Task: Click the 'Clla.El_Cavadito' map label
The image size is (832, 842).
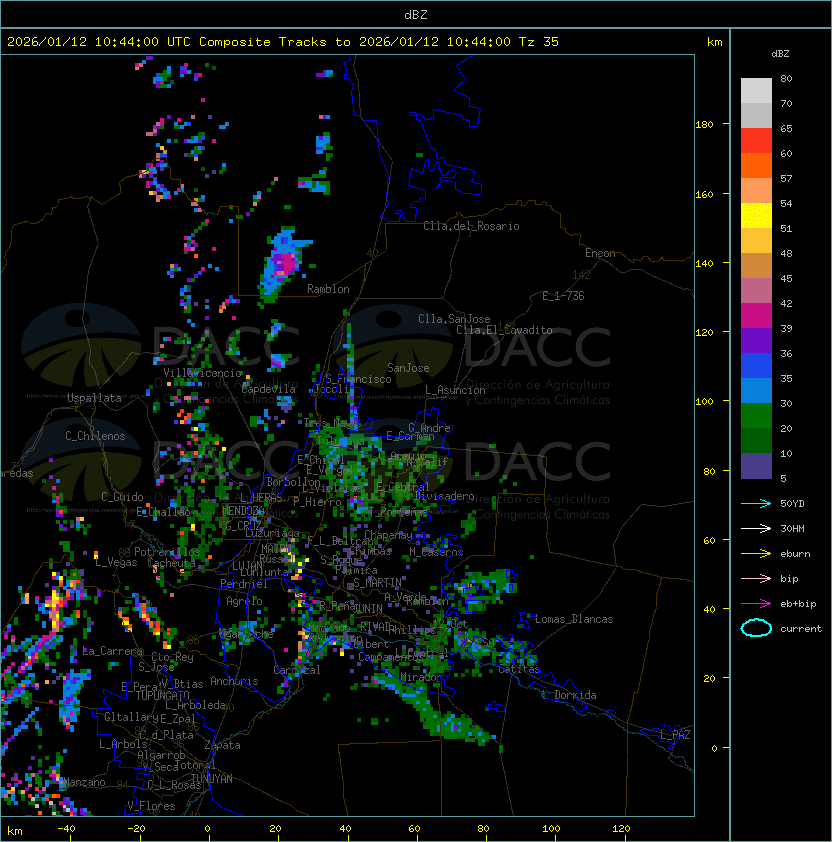Action: coord(504,330)
